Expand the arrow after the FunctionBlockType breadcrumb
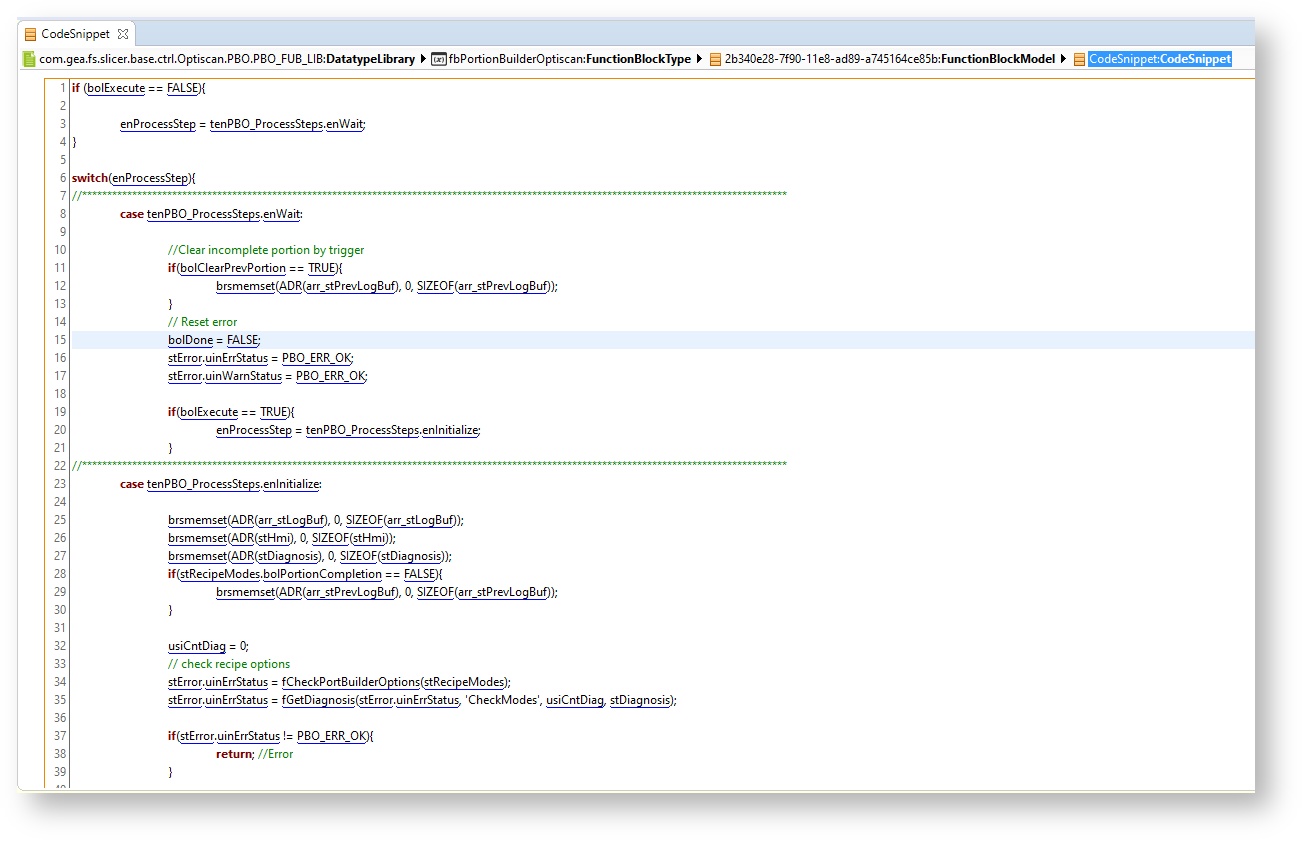The width and height of the screenshot is (1303, 841). (699, 59)
